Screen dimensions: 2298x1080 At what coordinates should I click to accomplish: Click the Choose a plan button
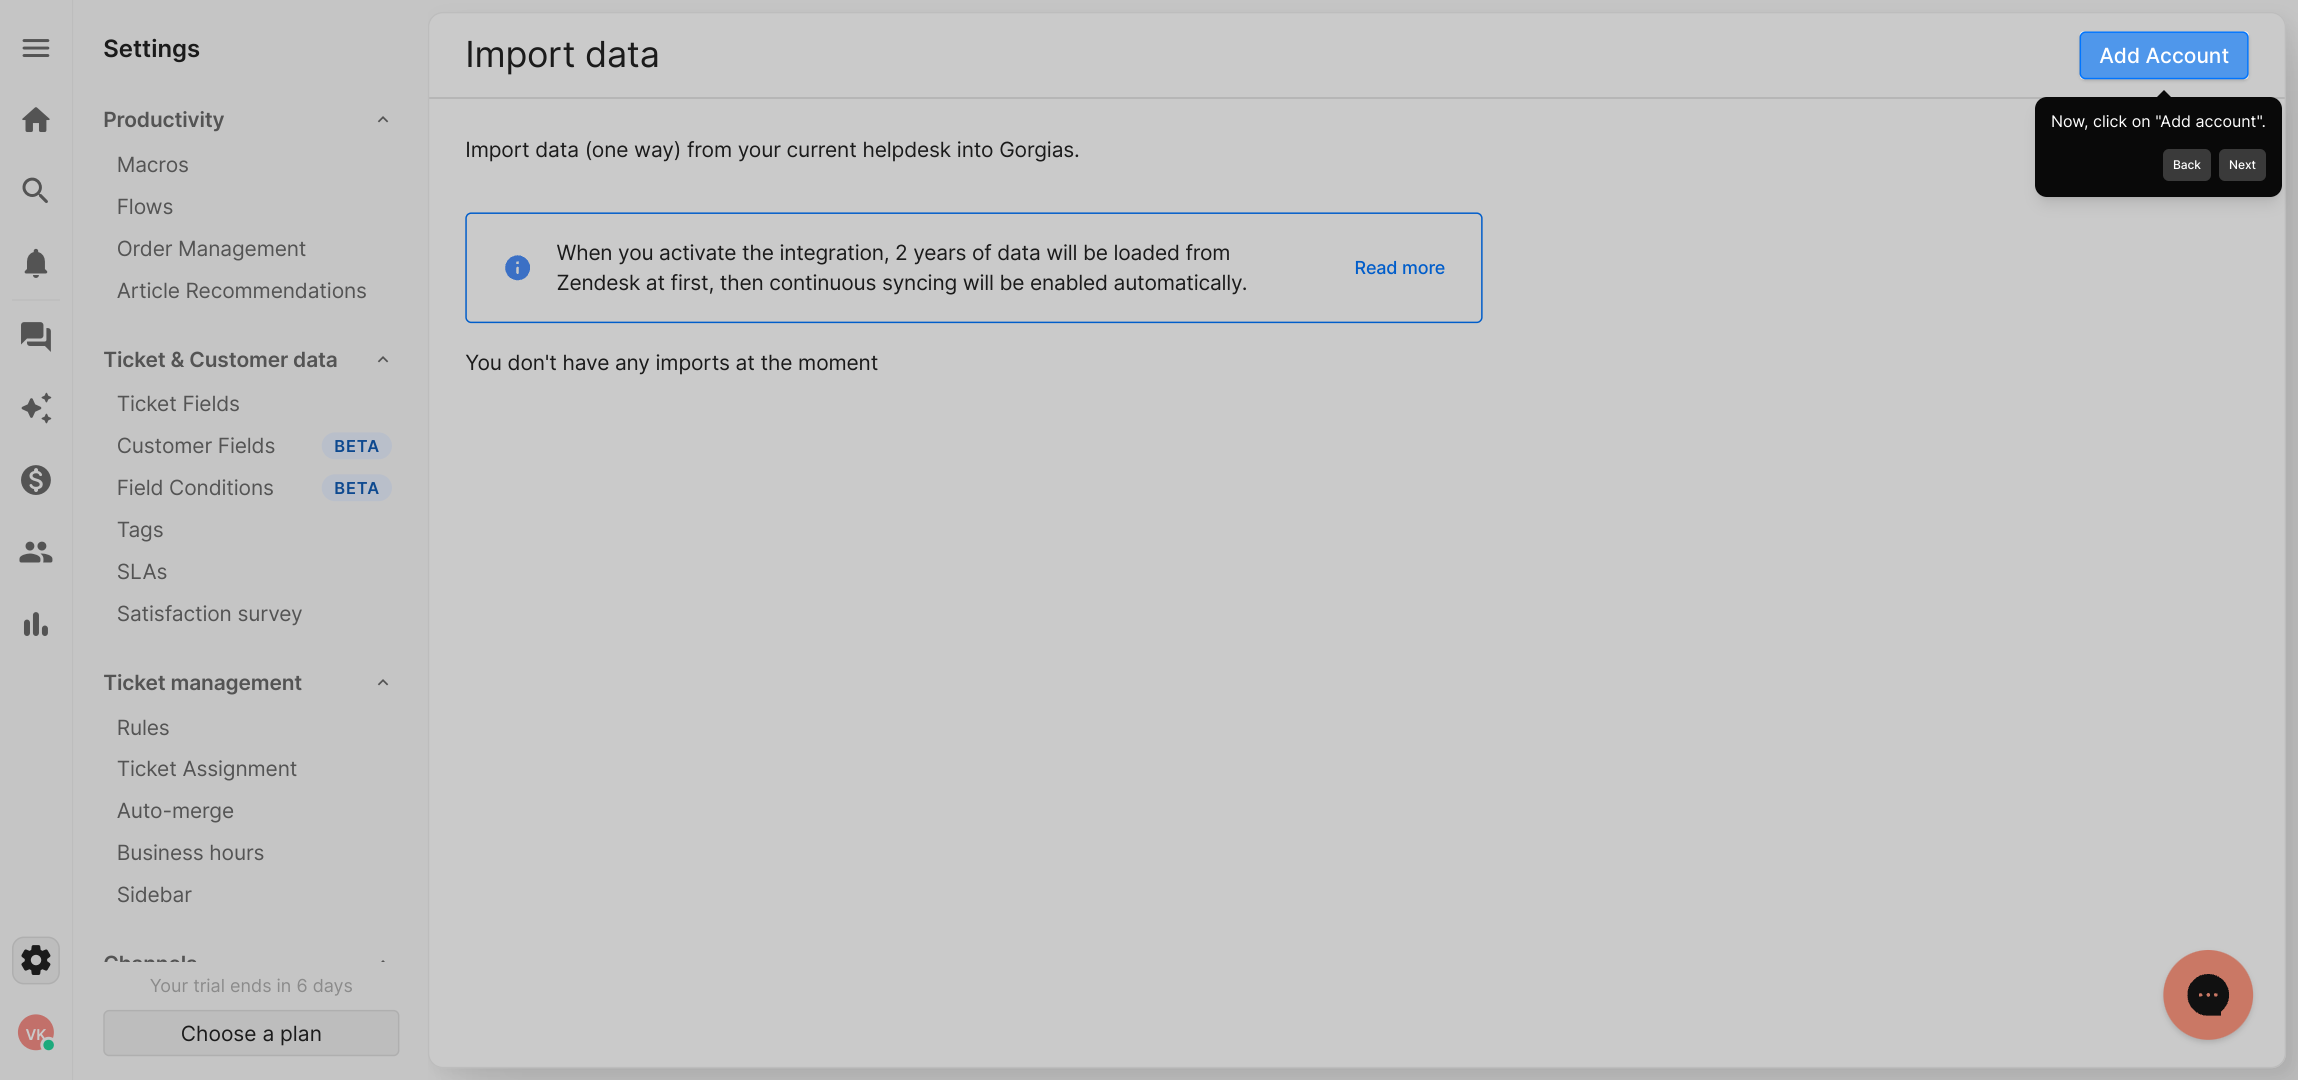251,1033
